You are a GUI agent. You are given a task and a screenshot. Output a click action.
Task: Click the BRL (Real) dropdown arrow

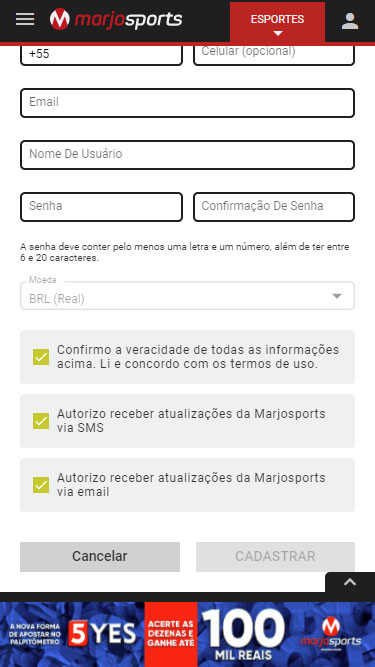[x=337, y=296]
